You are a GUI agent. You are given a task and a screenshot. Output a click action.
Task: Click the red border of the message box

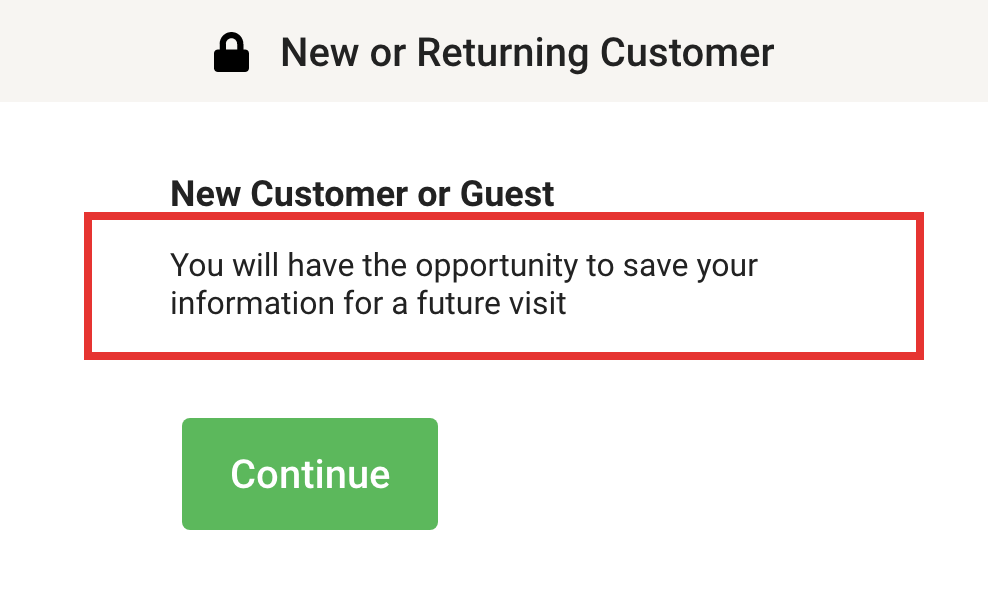pos(505,218)
